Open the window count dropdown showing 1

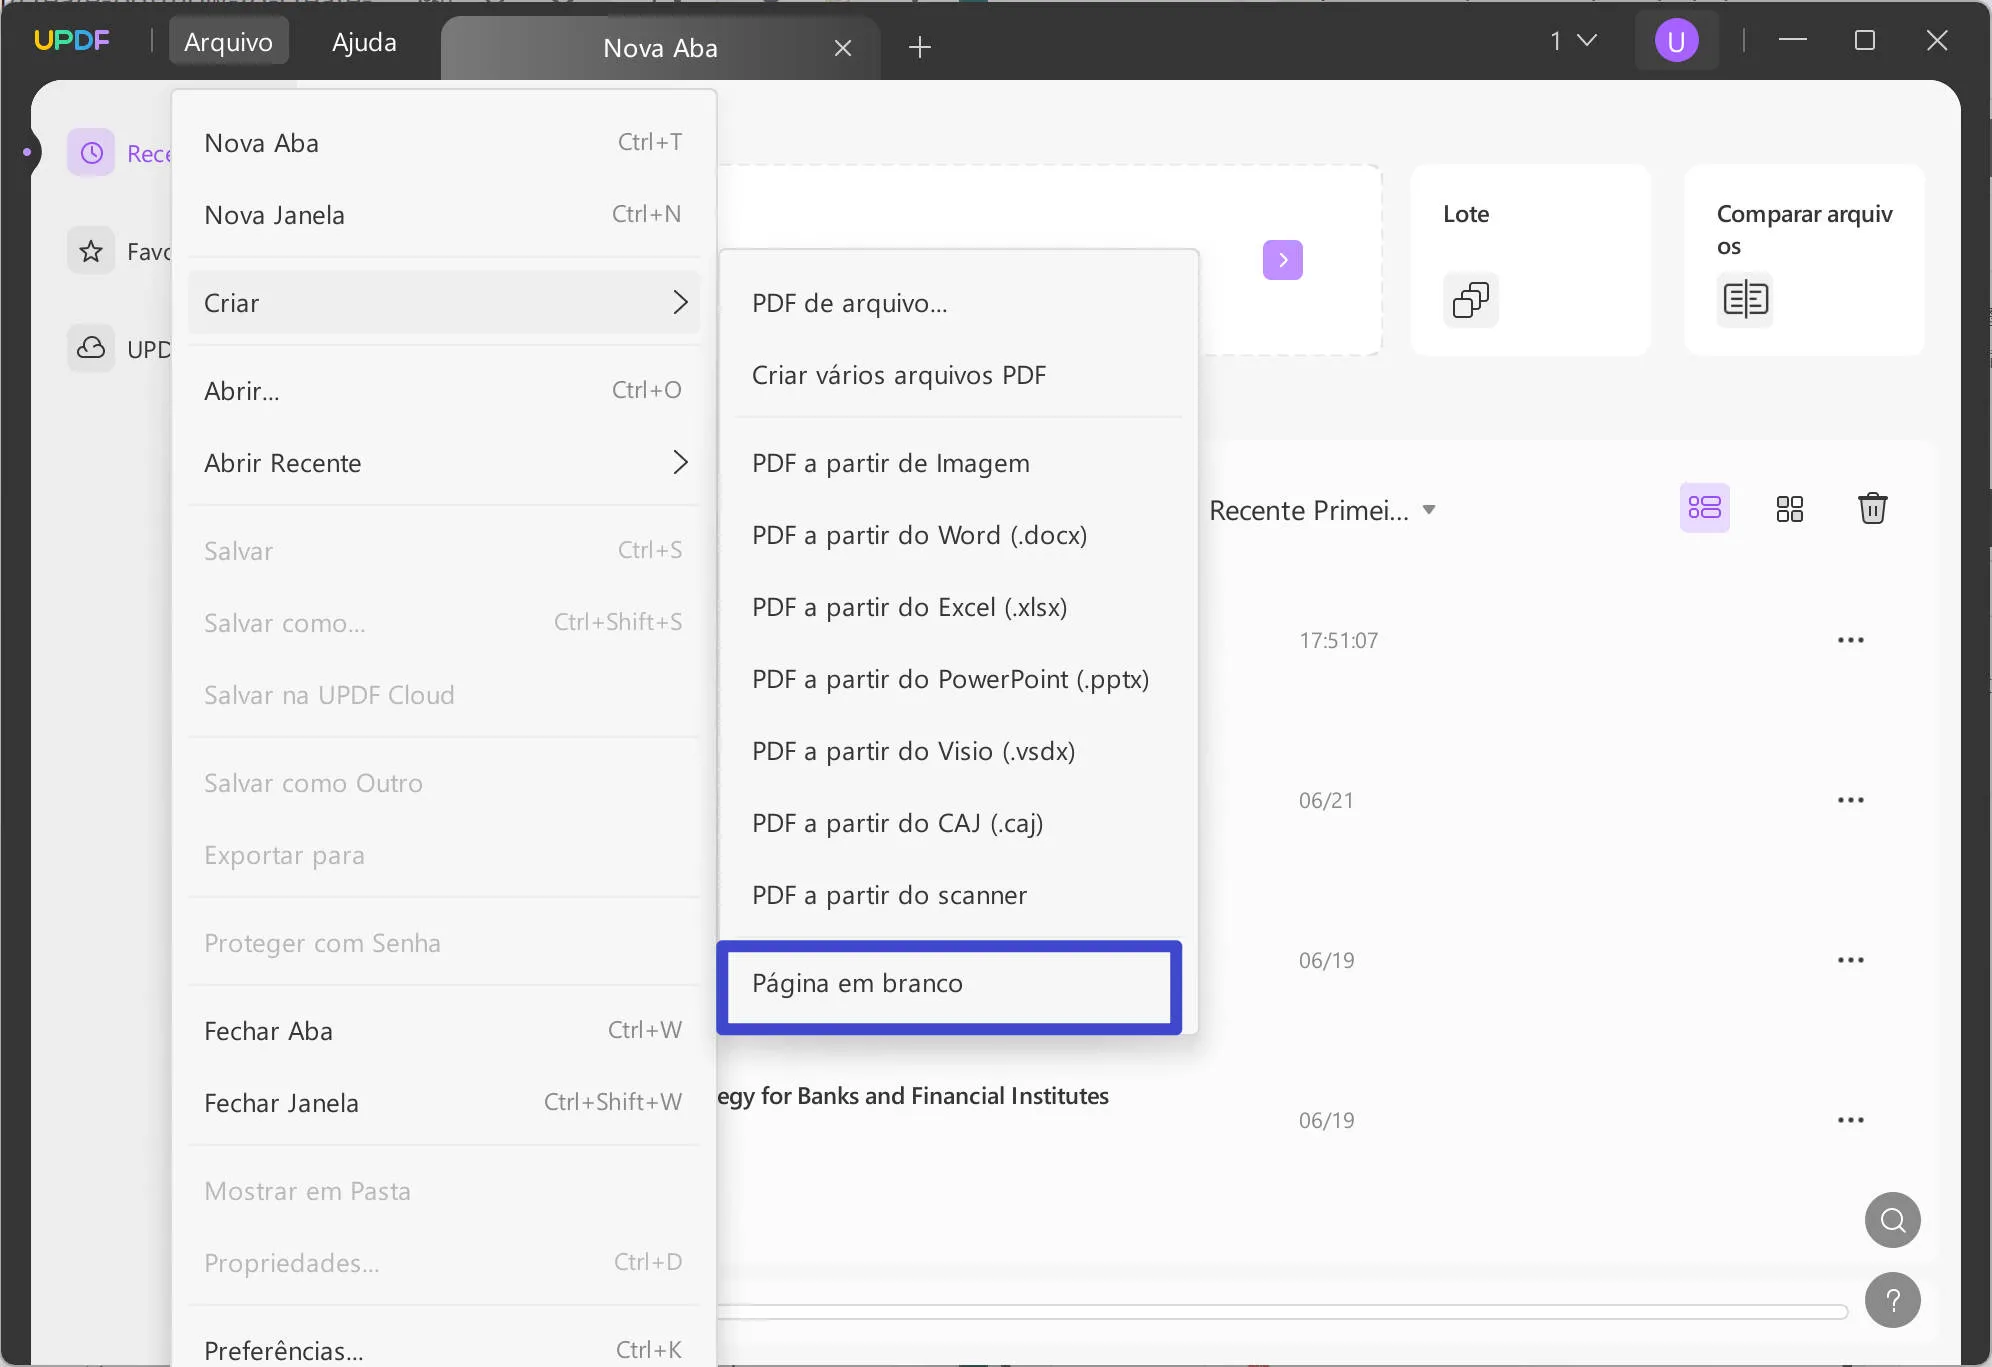tap(1574, 41)
